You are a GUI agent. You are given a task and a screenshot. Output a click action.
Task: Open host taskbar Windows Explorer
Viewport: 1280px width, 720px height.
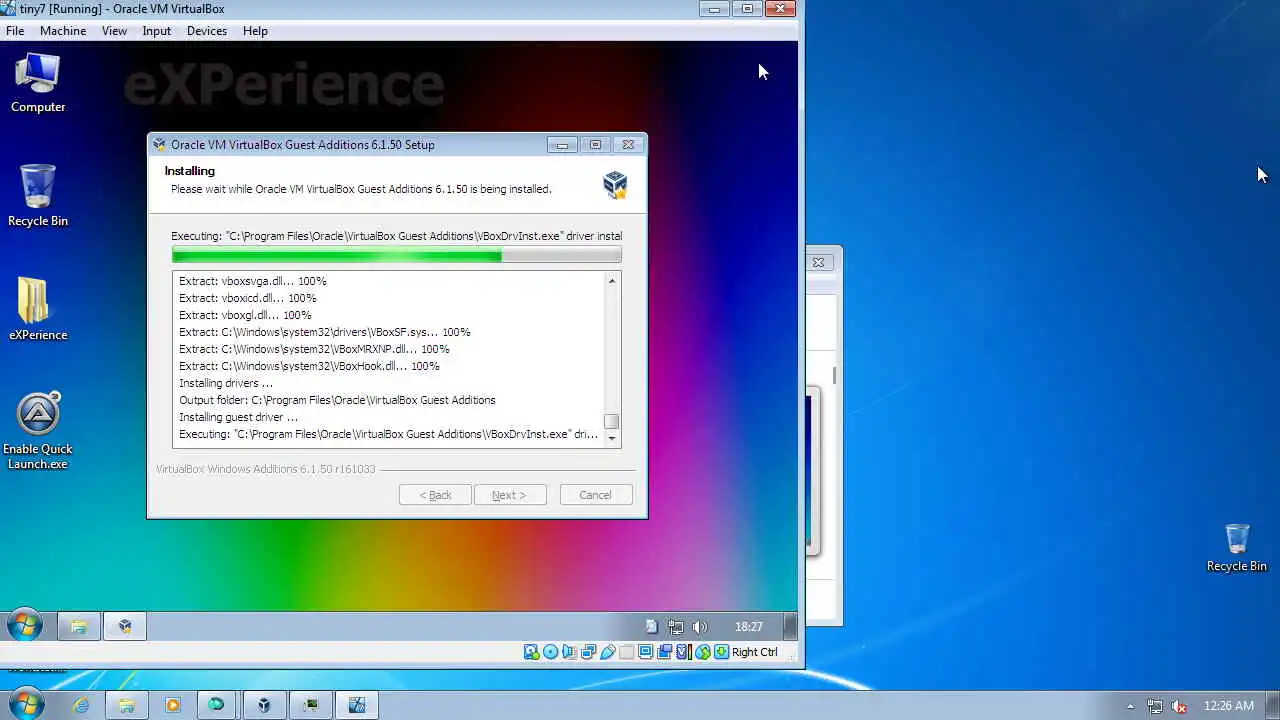[x=126, y=705]
